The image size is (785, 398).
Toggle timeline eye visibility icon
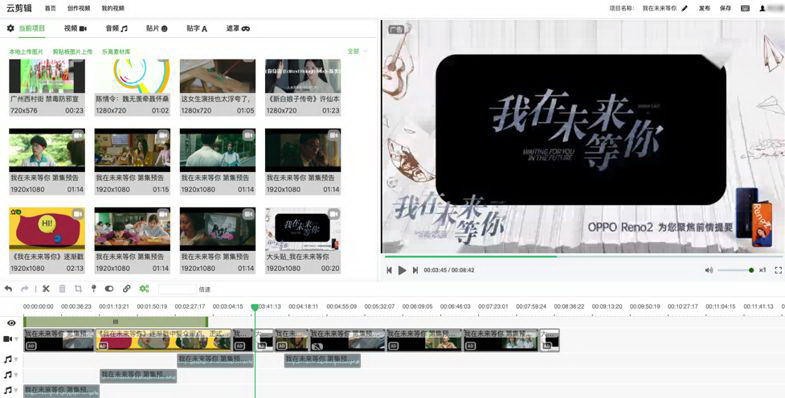(x=11, y=323)
